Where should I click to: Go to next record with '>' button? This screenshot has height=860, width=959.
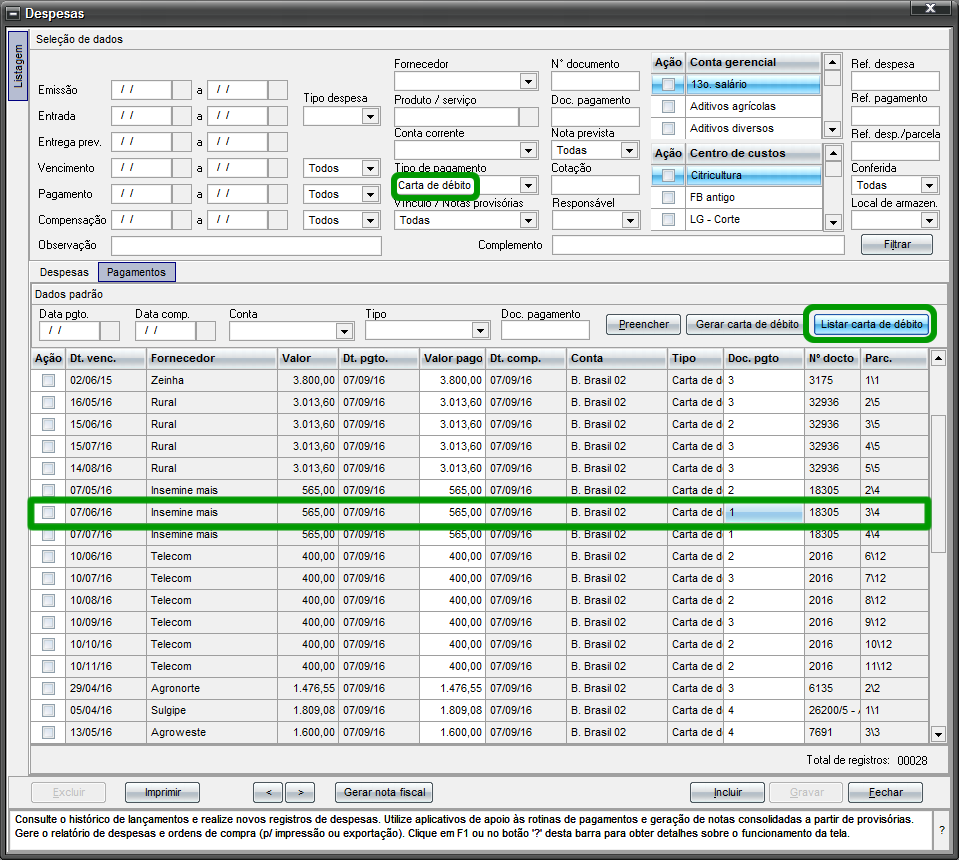(300, 792)
